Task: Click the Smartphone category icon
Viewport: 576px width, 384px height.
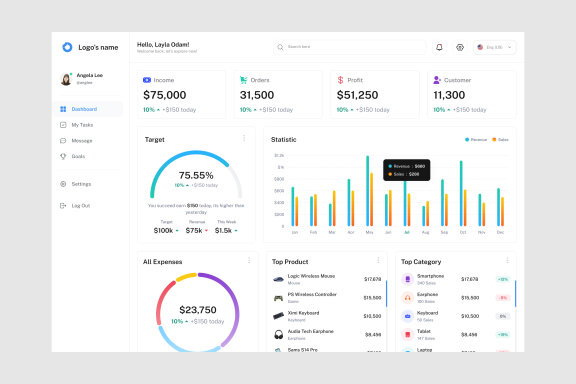Action: tap(407, 279)
